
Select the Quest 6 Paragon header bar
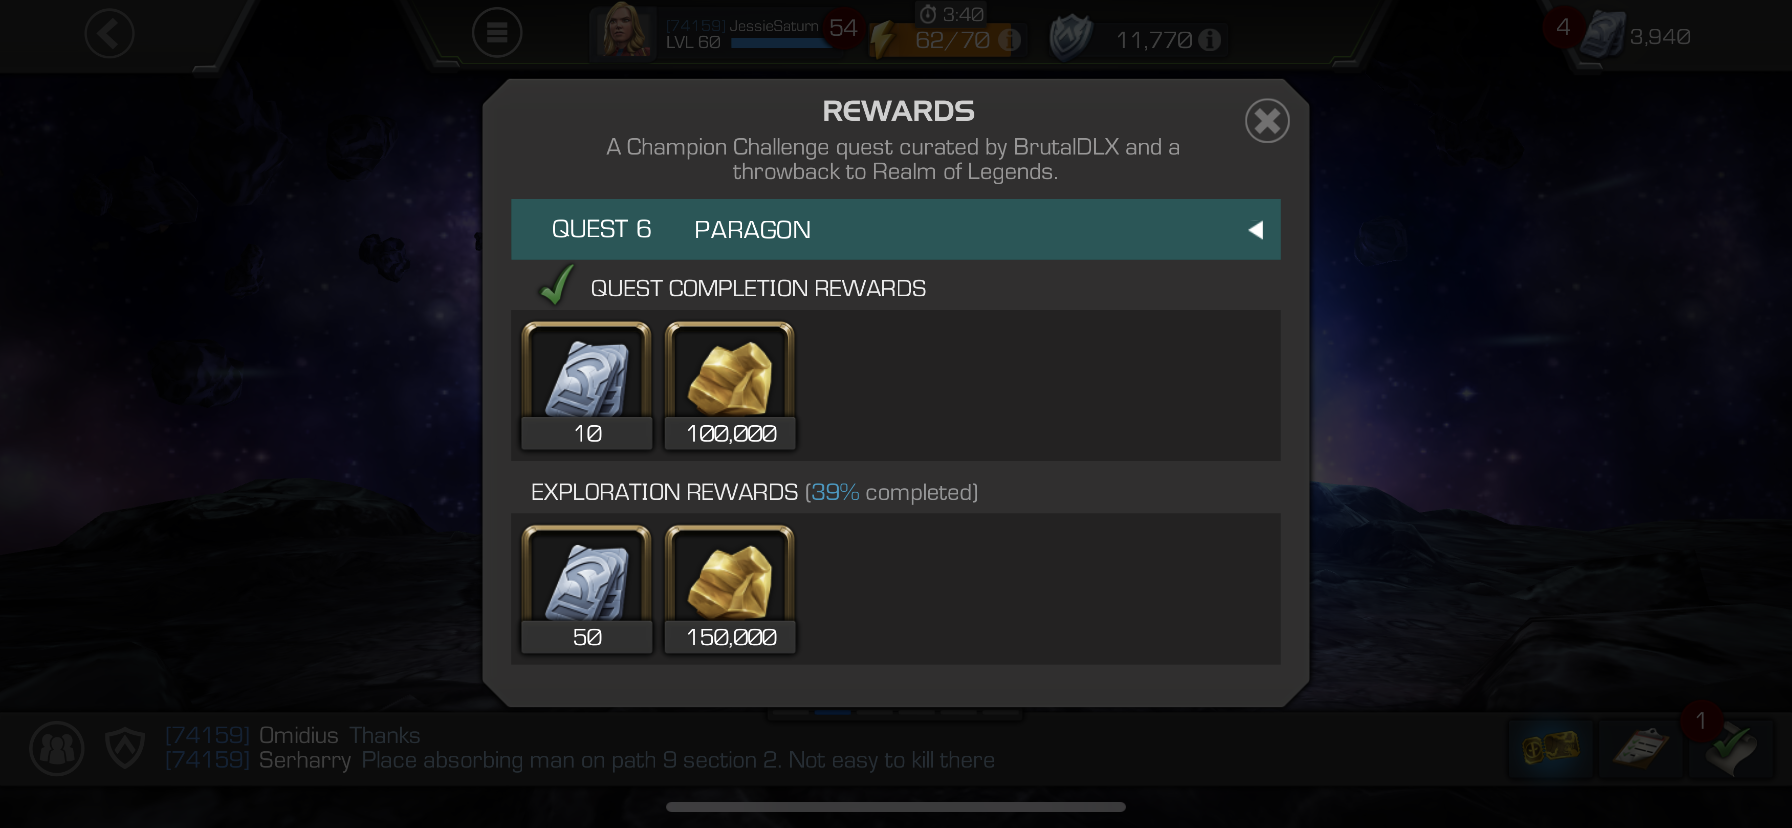coord(896,230)
